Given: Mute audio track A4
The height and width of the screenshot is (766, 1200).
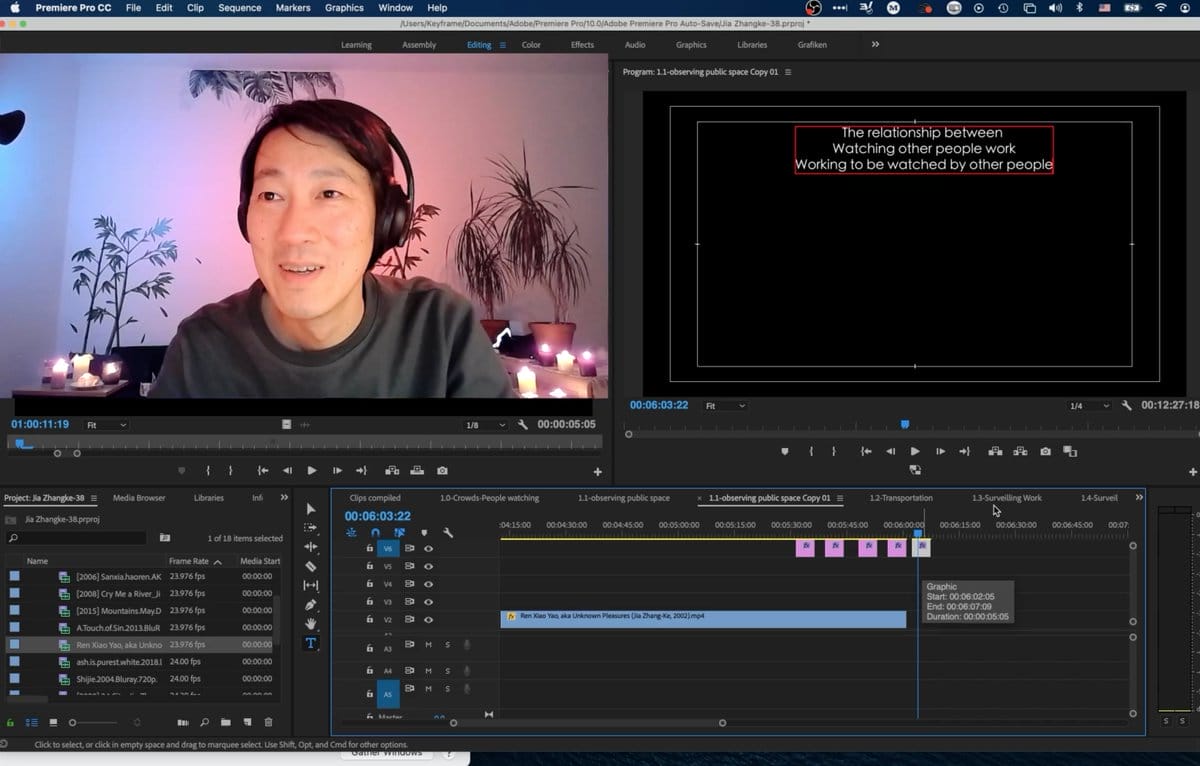Looking at the screenshot, I should (428, 671).
